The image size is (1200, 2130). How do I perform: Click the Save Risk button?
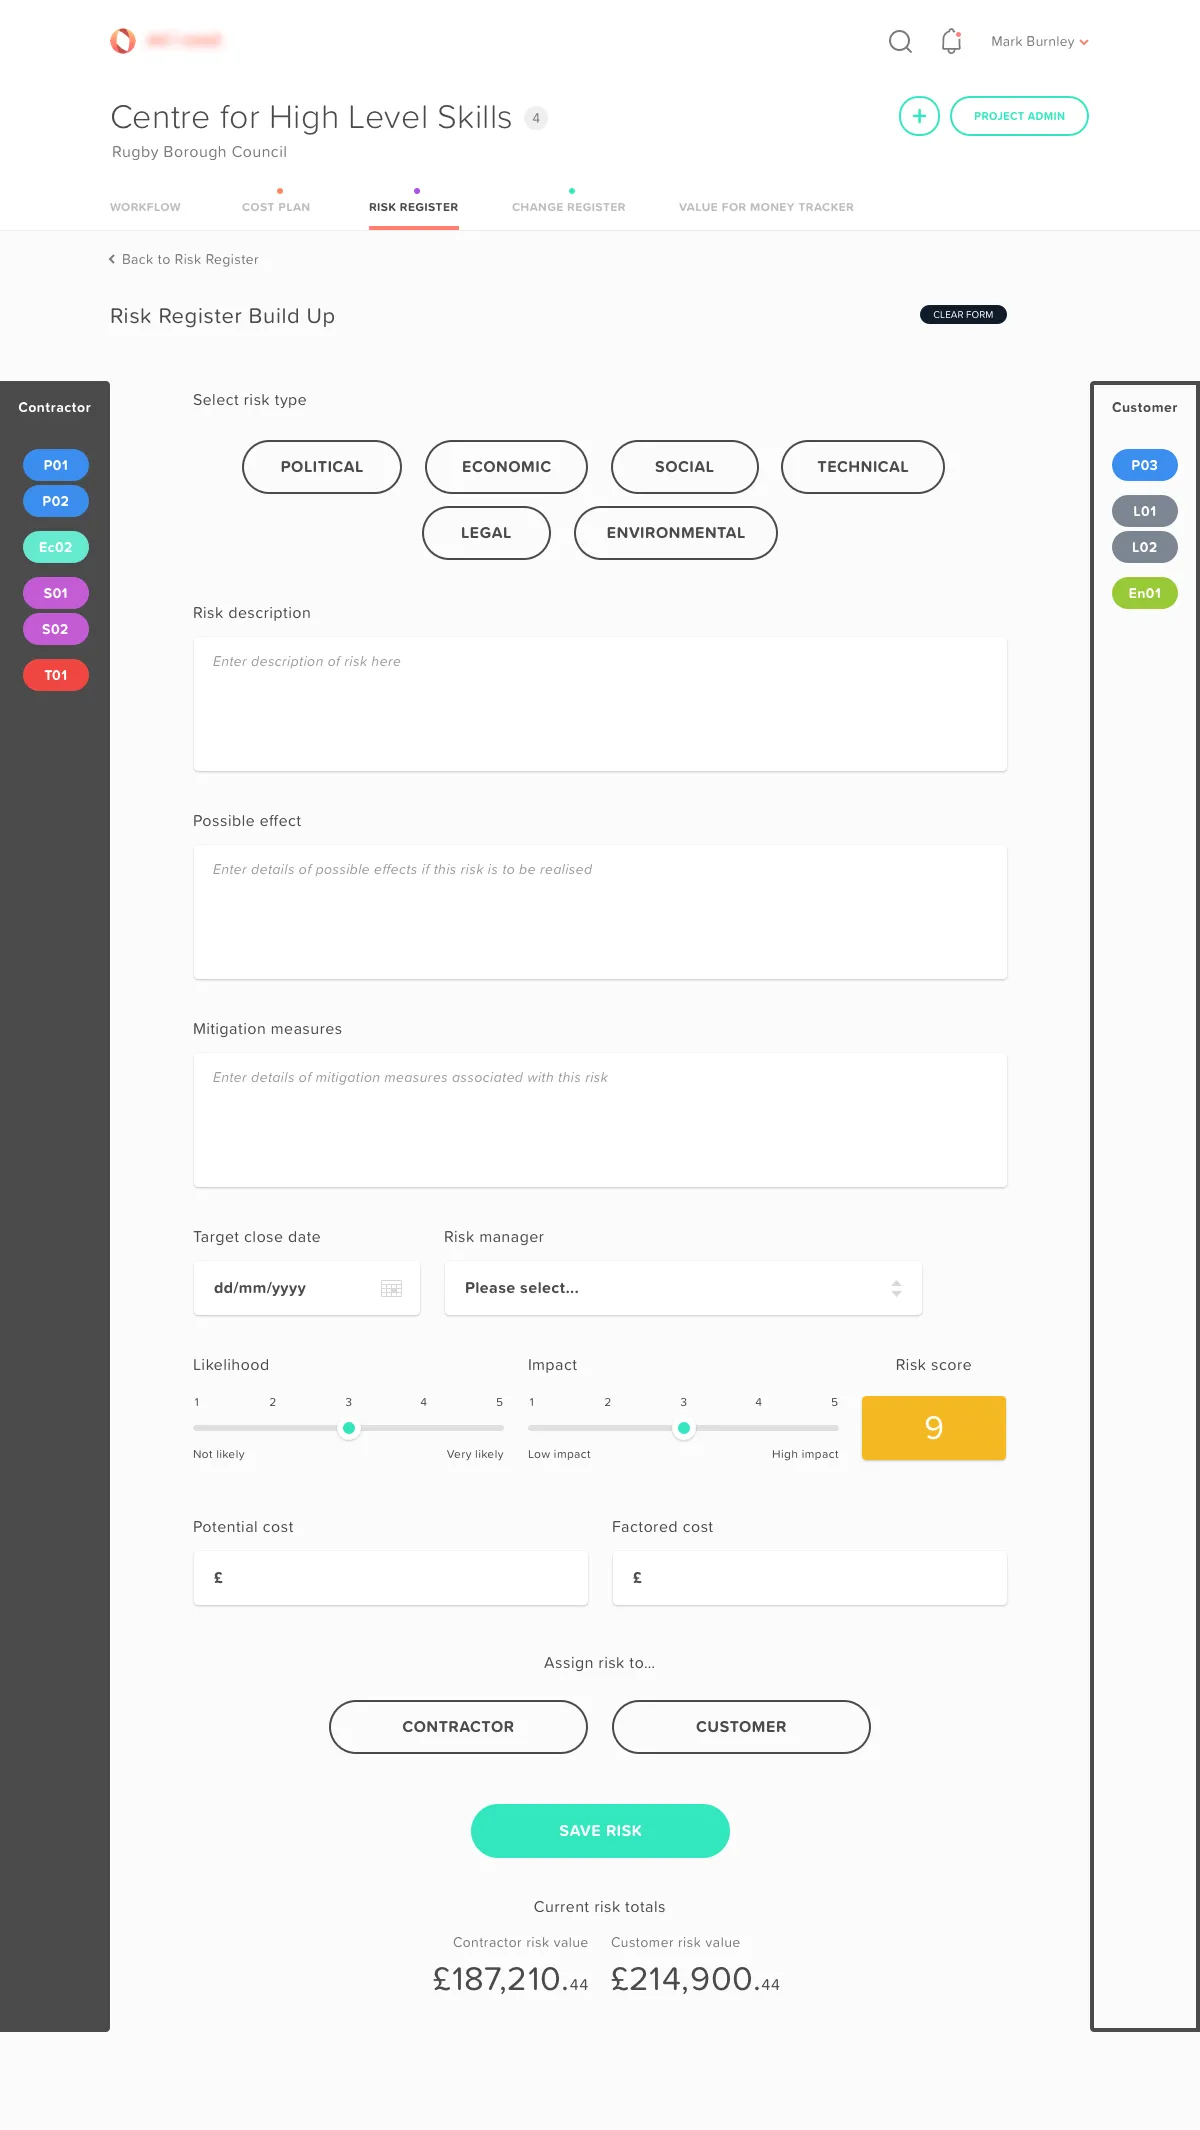pyautogui.click(x=600, y=1831)
